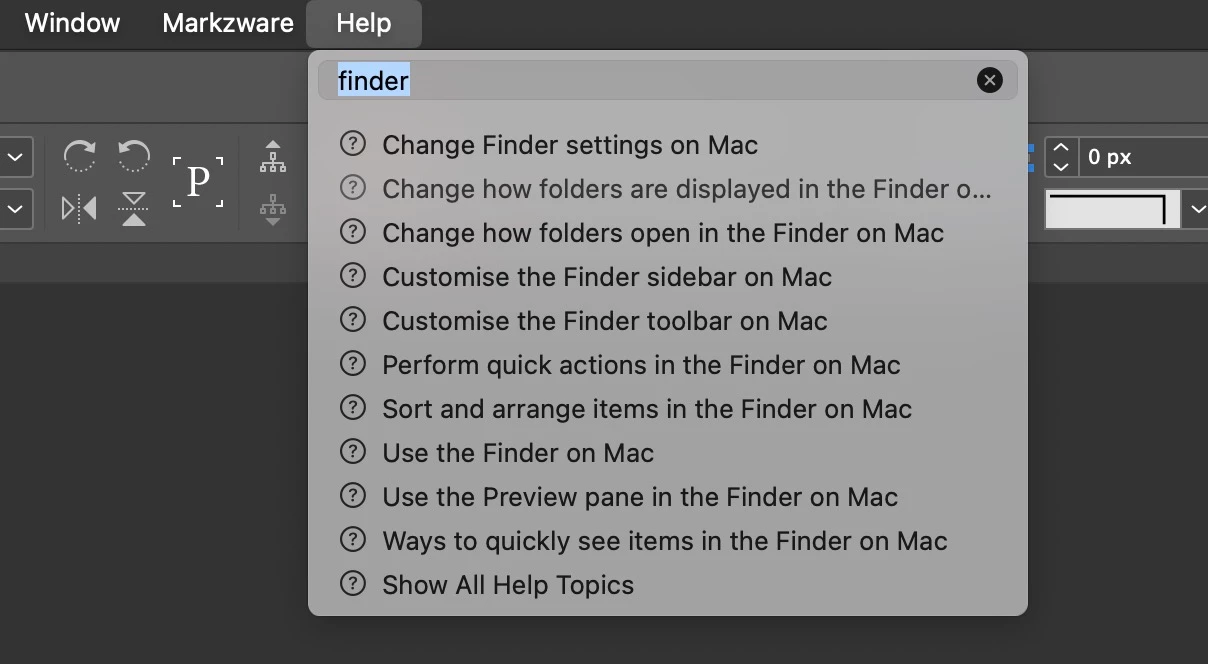
Task: Open the upper left toolbar dropdown
Action: coord(16,157)
